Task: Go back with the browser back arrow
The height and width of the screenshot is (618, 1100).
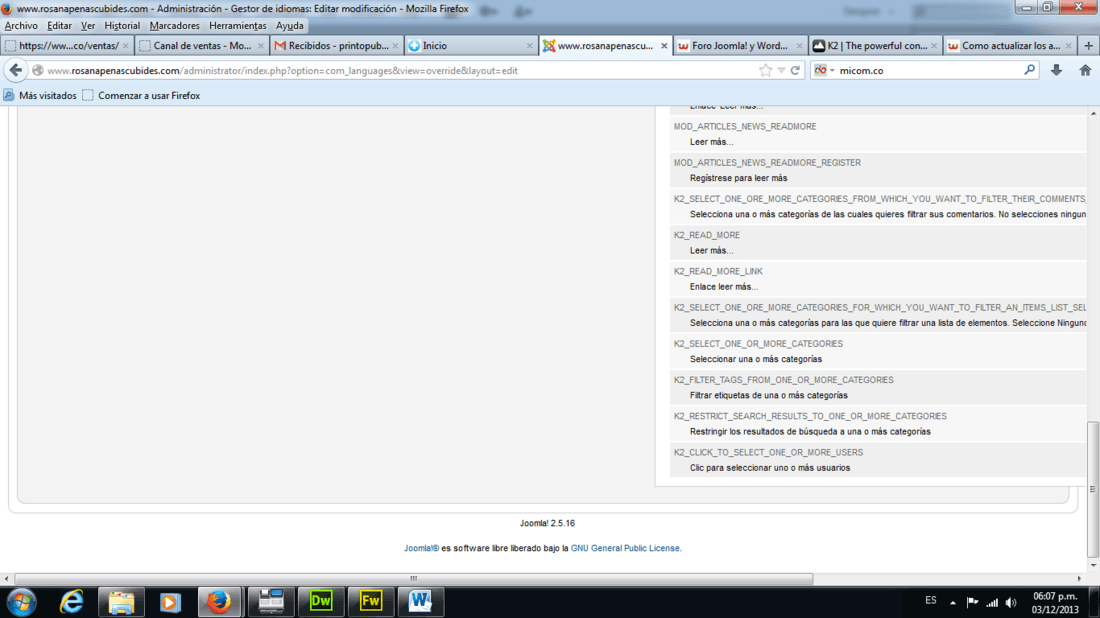Action: click(15, 70)
